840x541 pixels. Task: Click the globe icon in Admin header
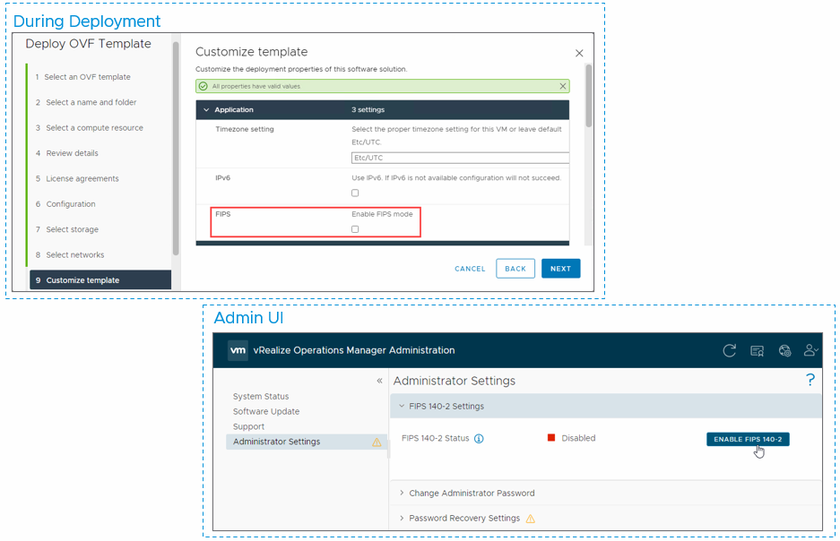tap(784, 351)
